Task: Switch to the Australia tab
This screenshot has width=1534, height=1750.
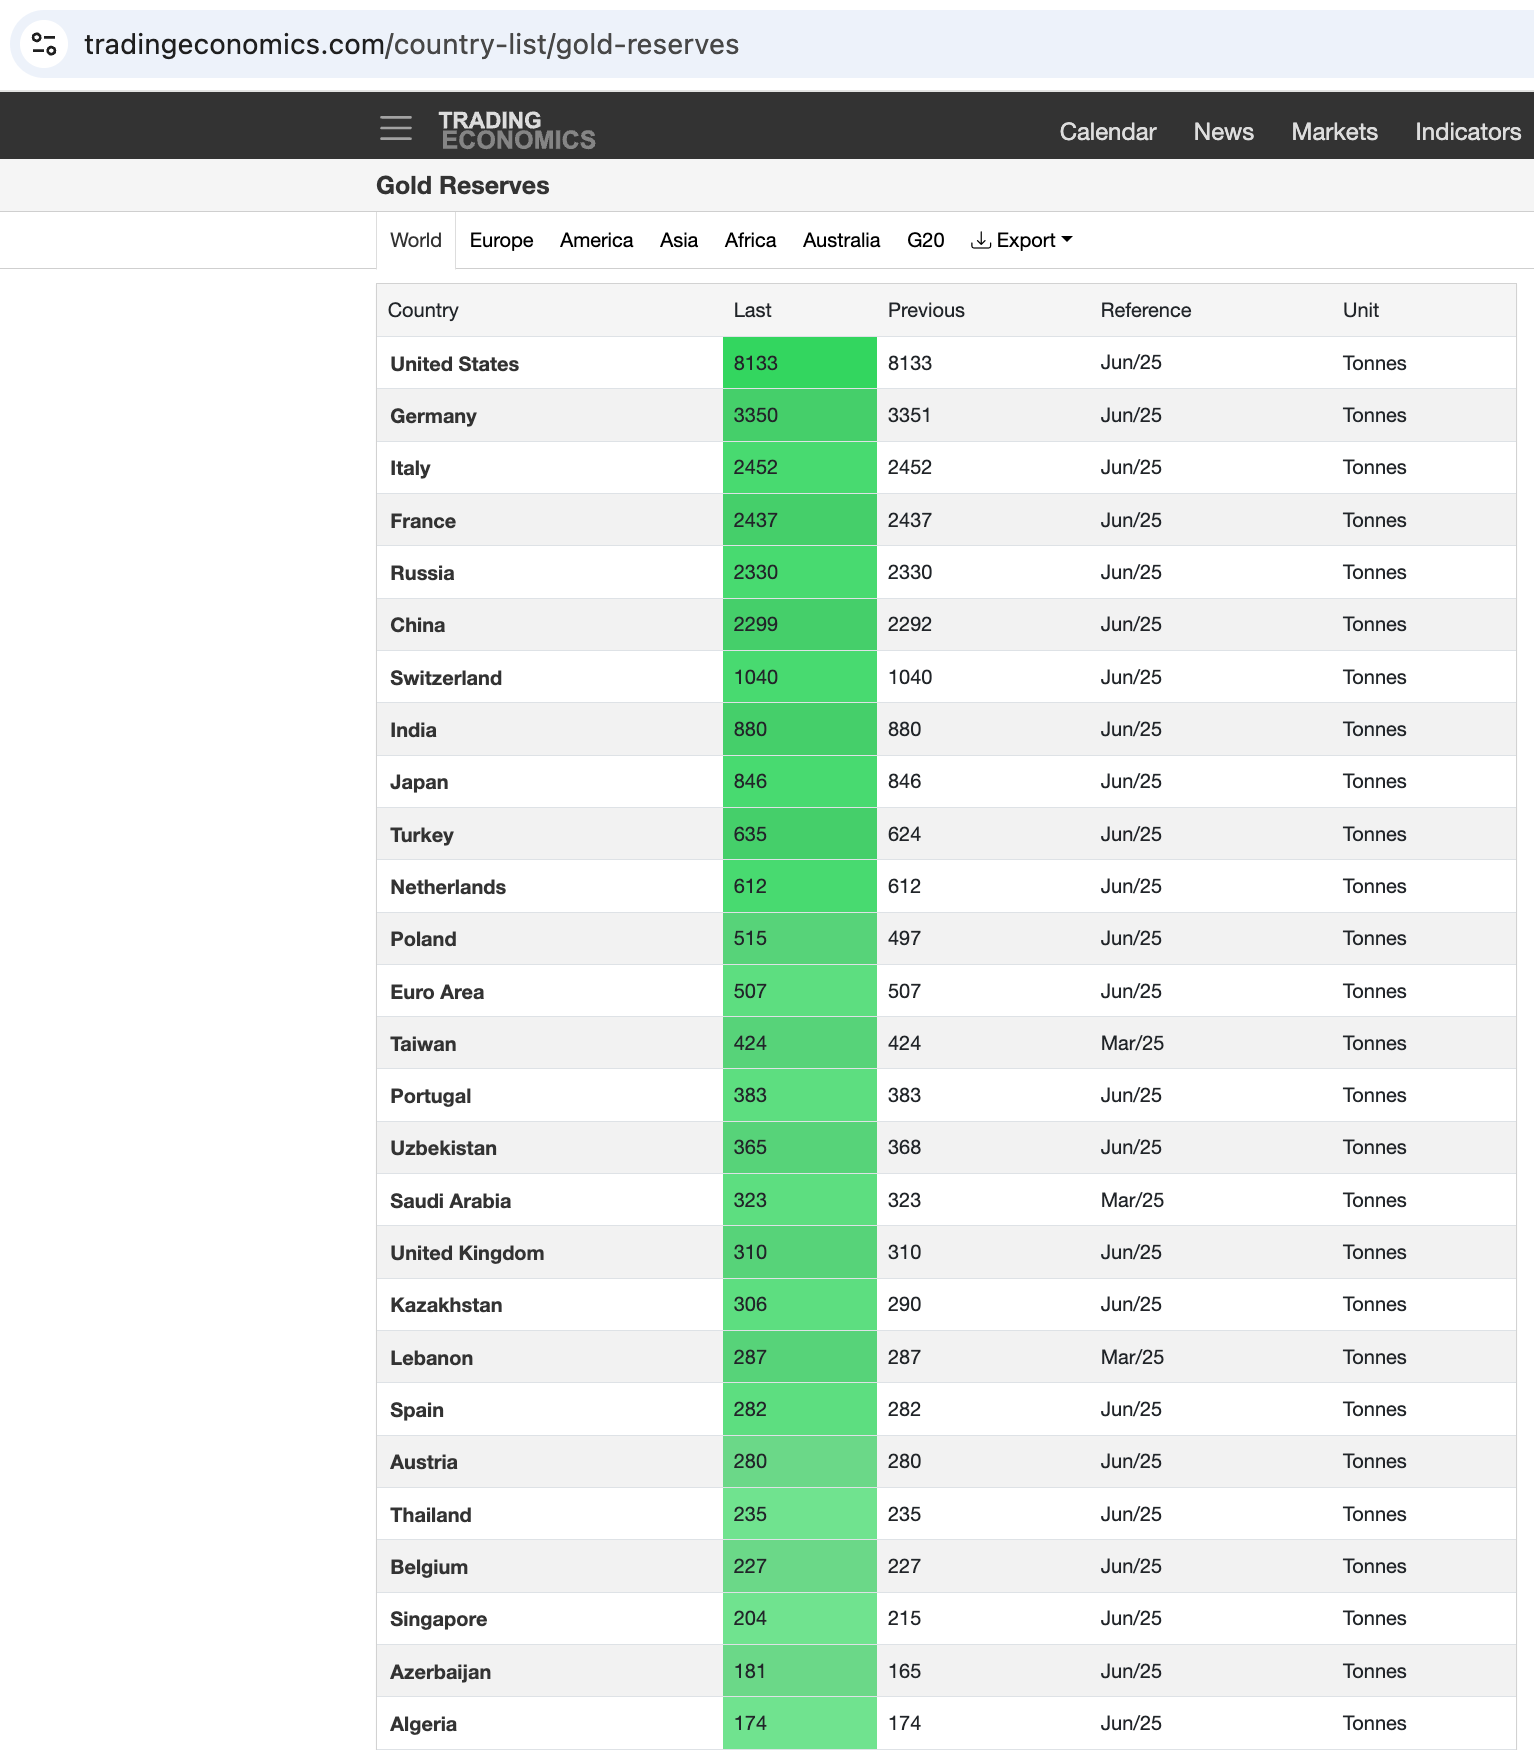Action: [x=841, y=240]
